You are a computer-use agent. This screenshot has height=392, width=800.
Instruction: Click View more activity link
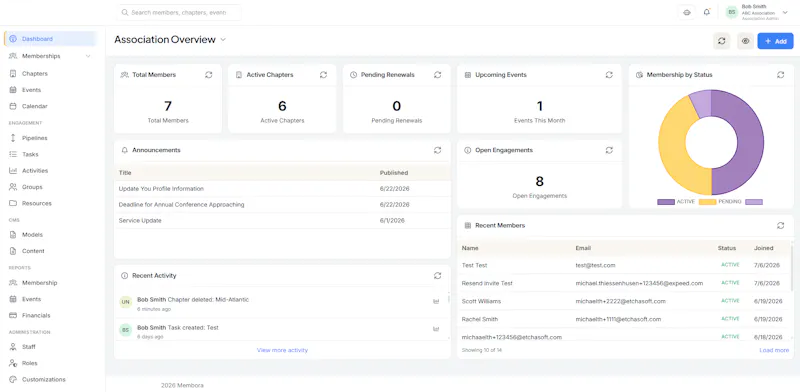(282, 350)
